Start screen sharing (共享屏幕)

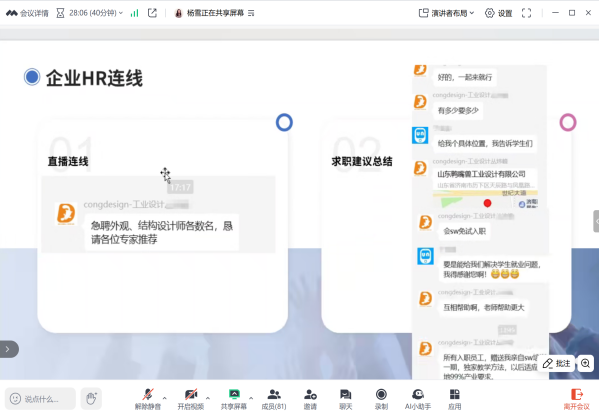(234, 399)
